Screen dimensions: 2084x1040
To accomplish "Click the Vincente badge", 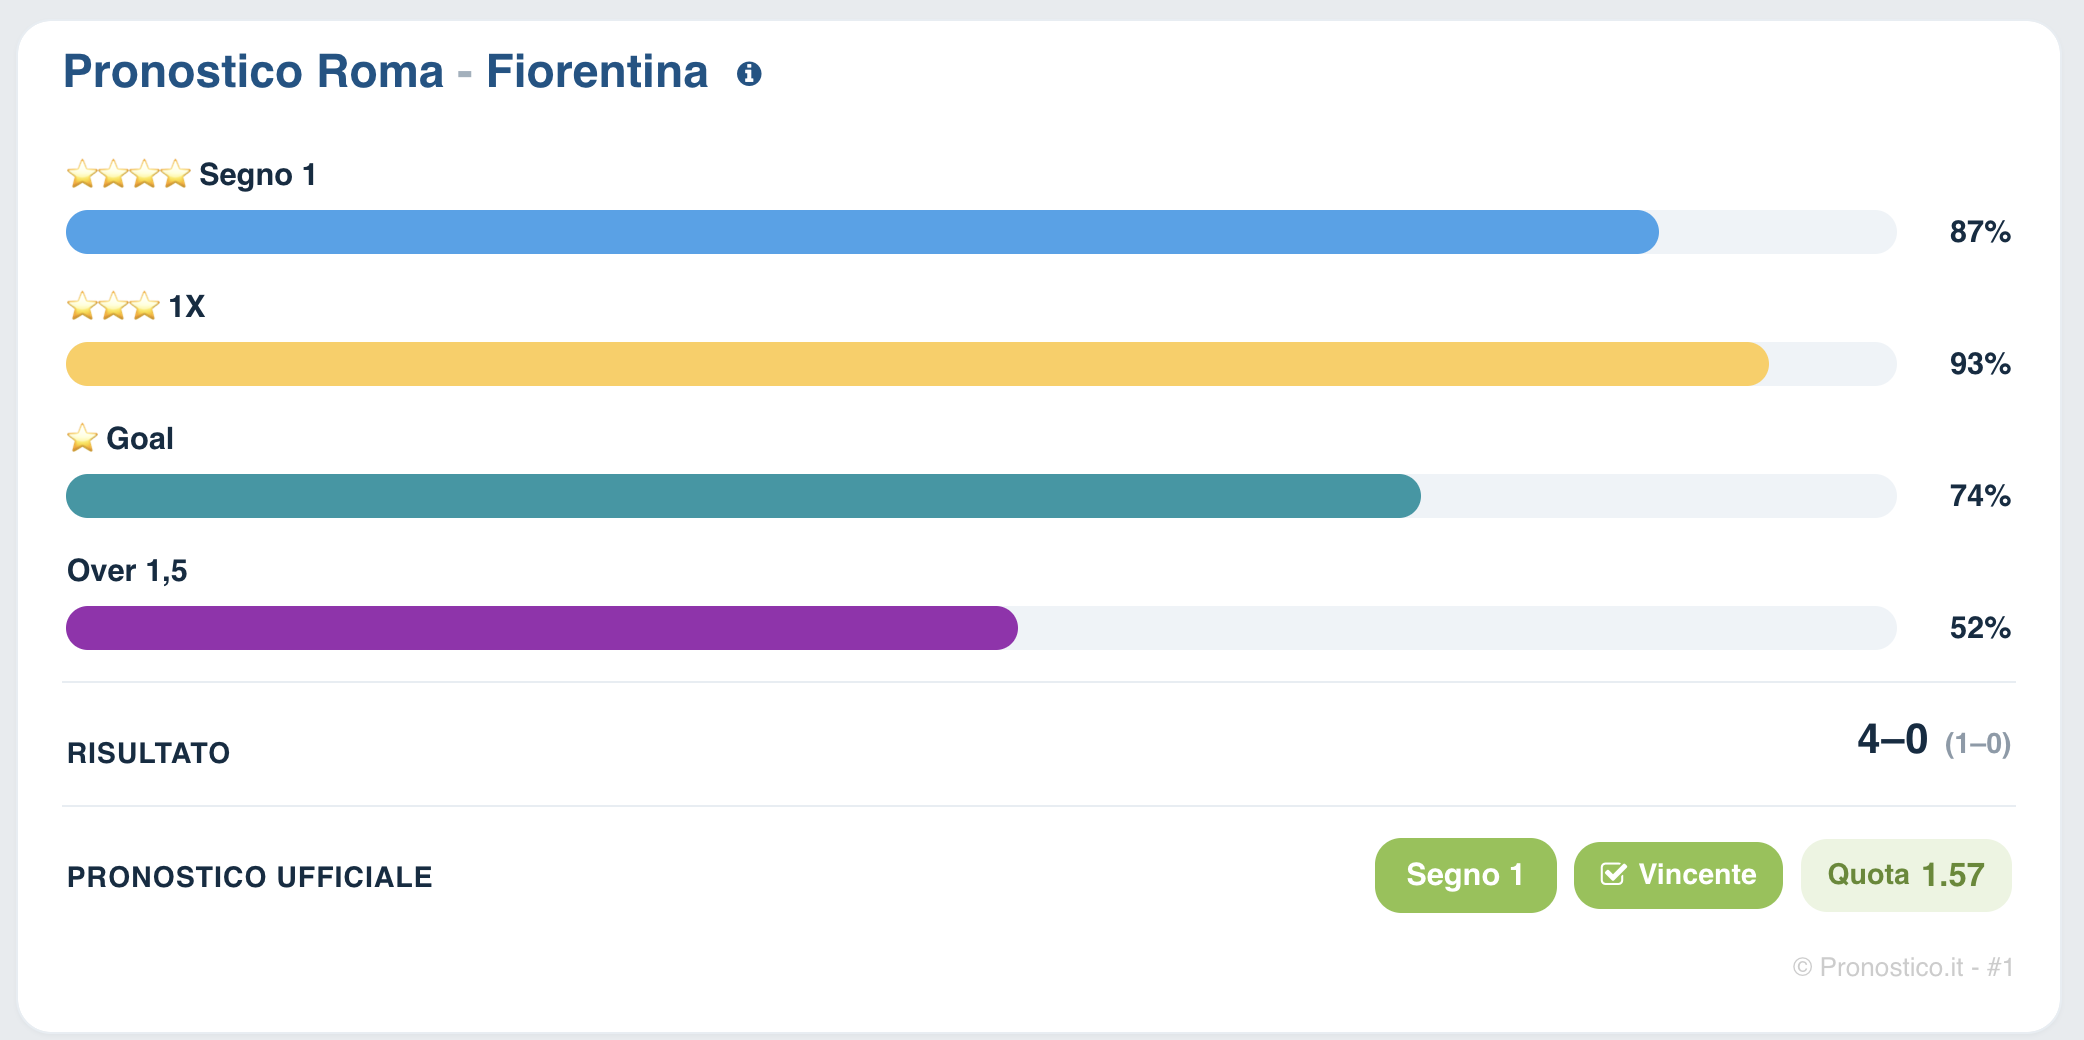I will 1678,875.
